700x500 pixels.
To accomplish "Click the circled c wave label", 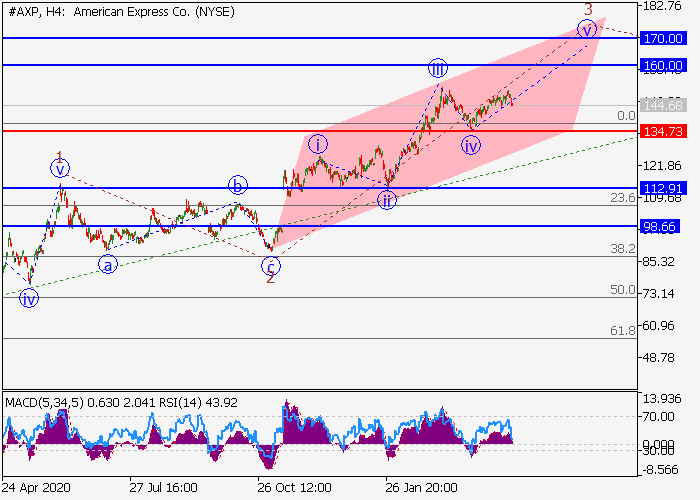I will (x=271, y=266).
